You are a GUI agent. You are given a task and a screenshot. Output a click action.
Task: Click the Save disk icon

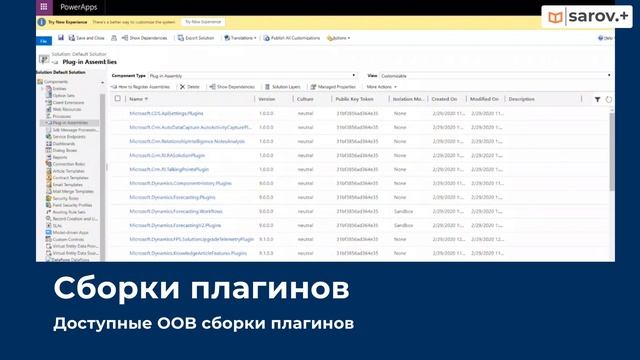point(60,38)
